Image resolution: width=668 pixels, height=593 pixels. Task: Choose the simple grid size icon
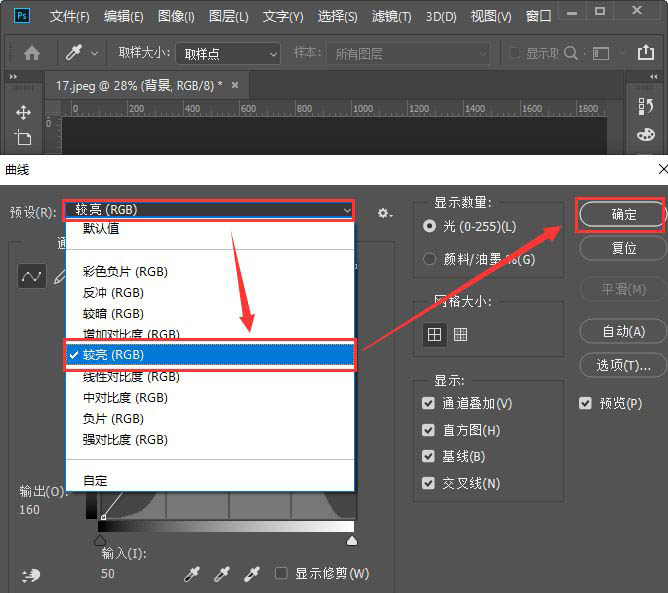coord(435,334)
